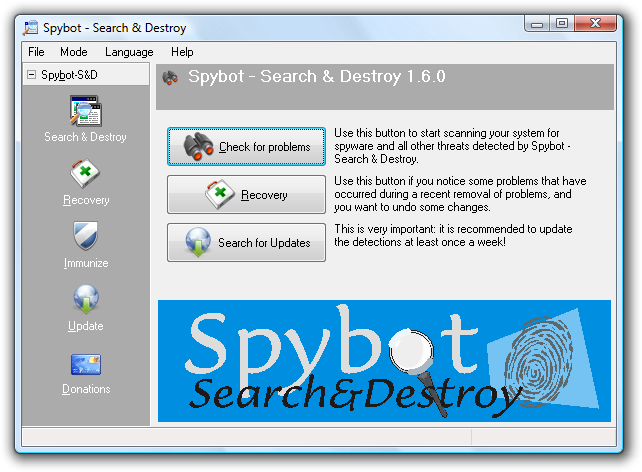Close the Spybot window
The image size is (642, 472).
pos(595,24)
